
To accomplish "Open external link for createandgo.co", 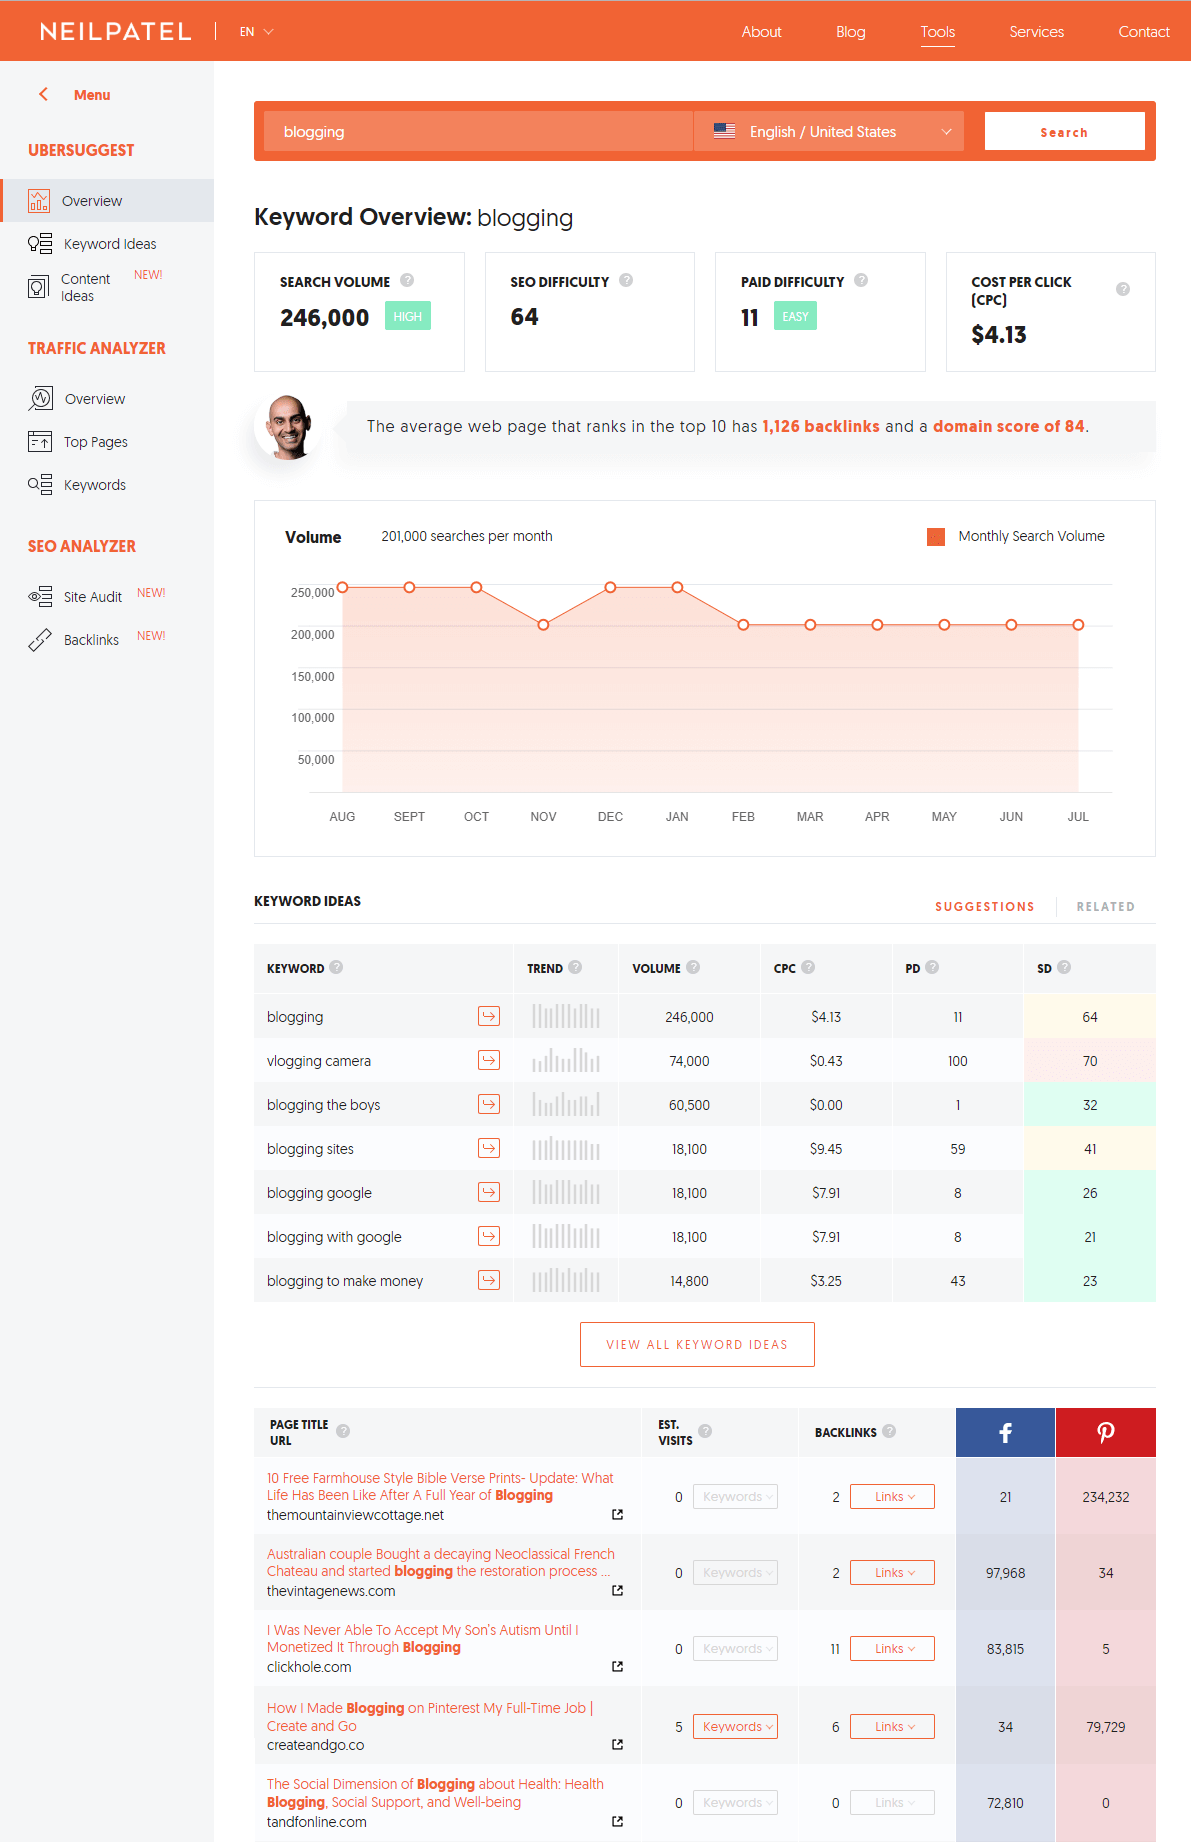I will (617, 1745).
